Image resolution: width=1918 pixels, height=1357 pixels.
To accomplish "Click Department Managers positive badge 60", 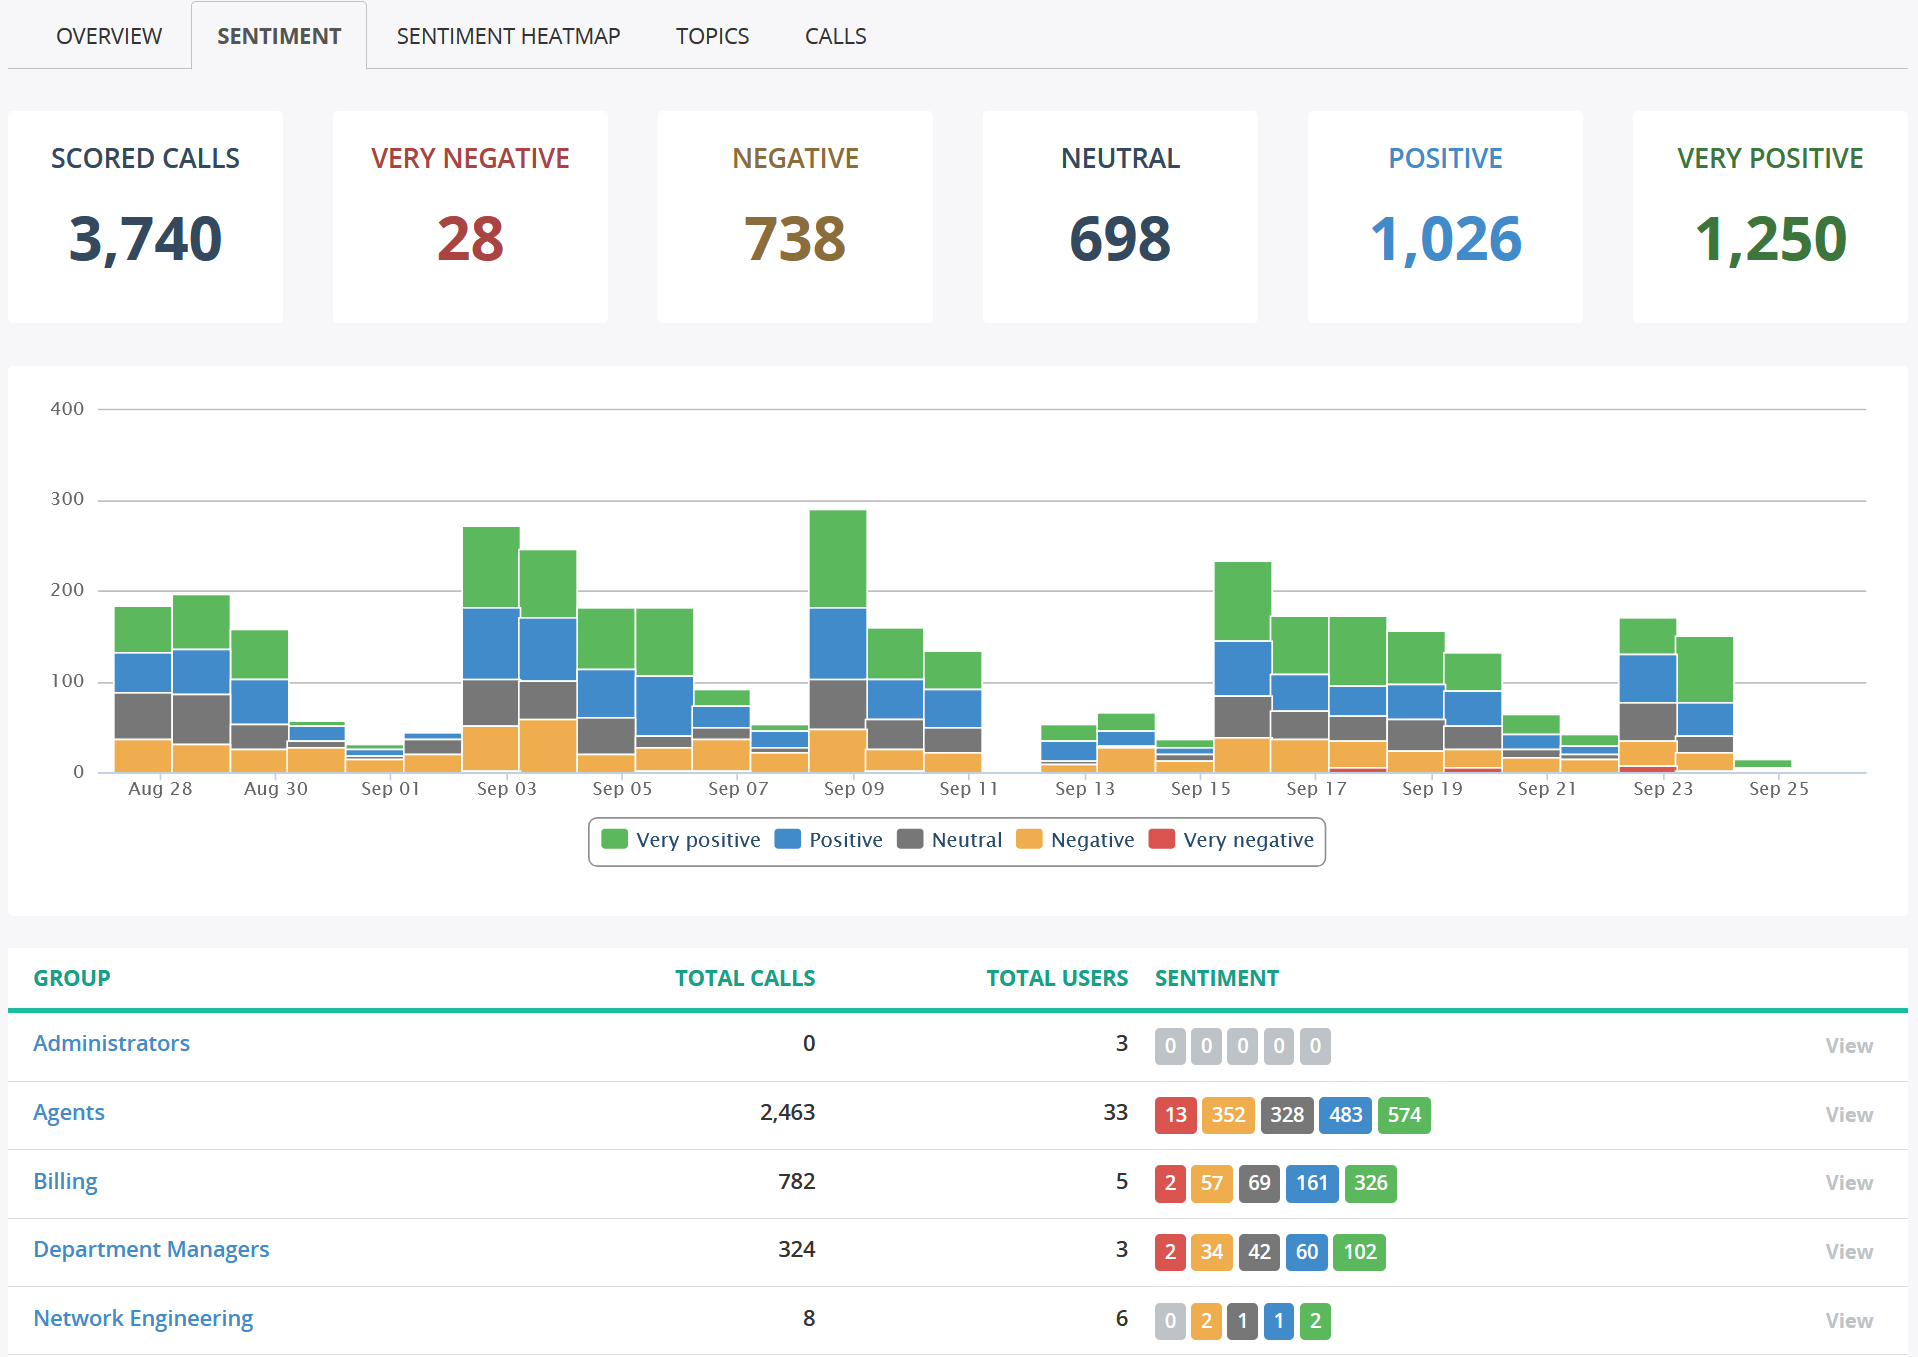I will coord(1307,1252).
